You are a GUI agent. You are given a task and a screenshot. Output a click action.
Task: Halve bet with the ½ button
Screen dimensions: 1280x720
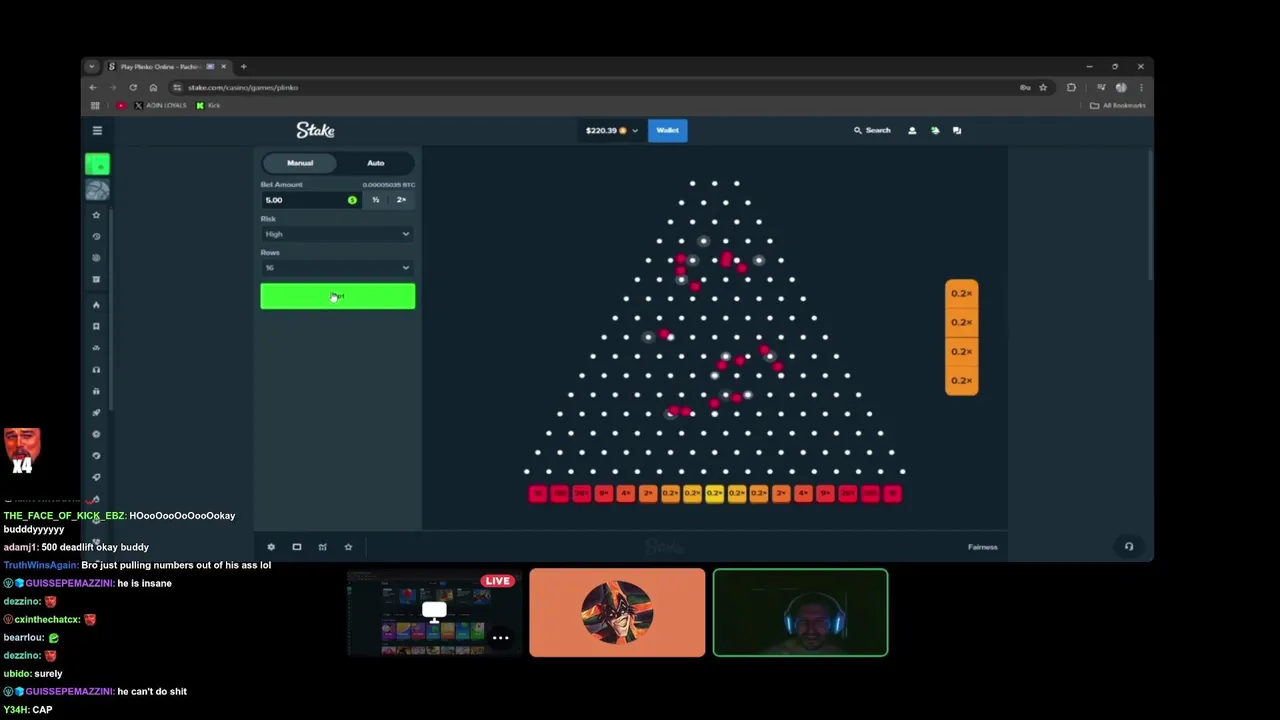pos(376,200)
